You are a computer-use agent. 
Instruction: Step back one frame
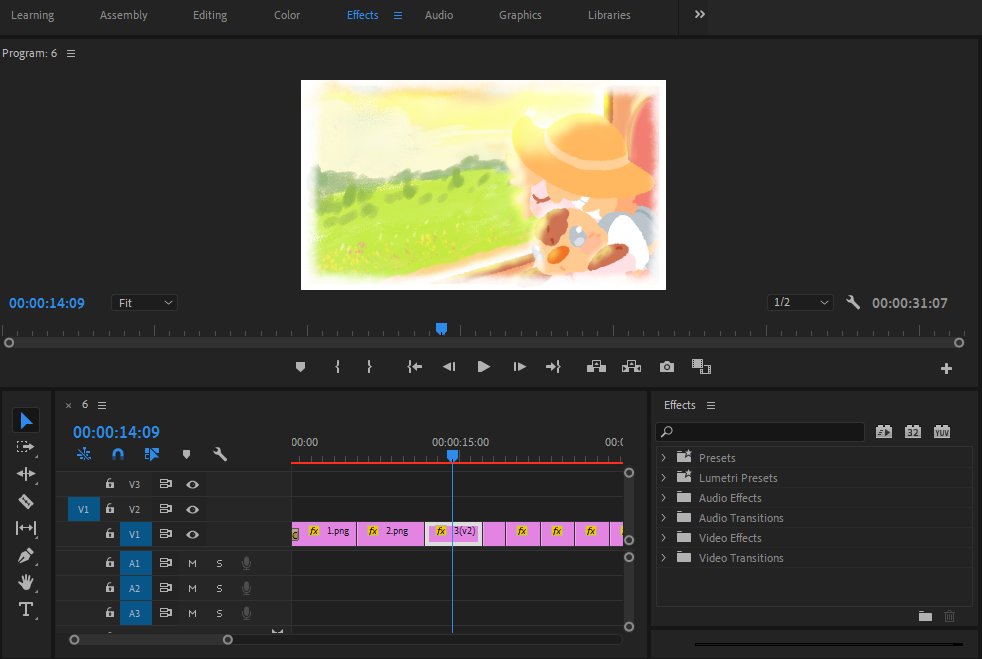point(449,366)
